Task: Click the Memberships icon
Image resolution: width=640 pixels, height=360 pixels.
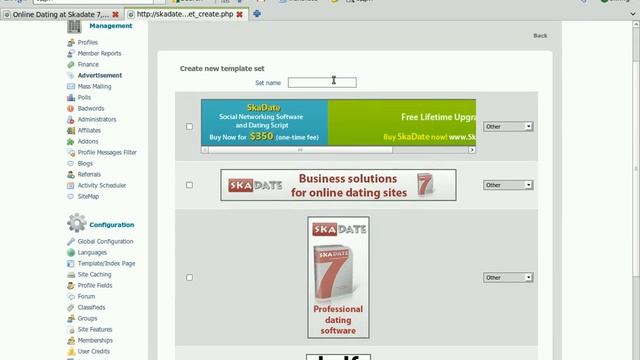Action: [x=71, y=341]
